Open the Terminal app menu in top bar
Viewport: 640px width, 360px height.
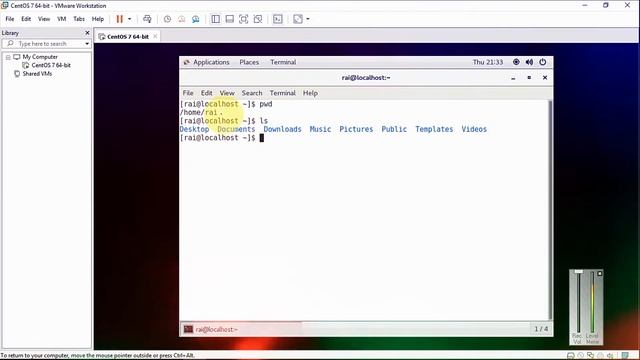coord(283,62)
